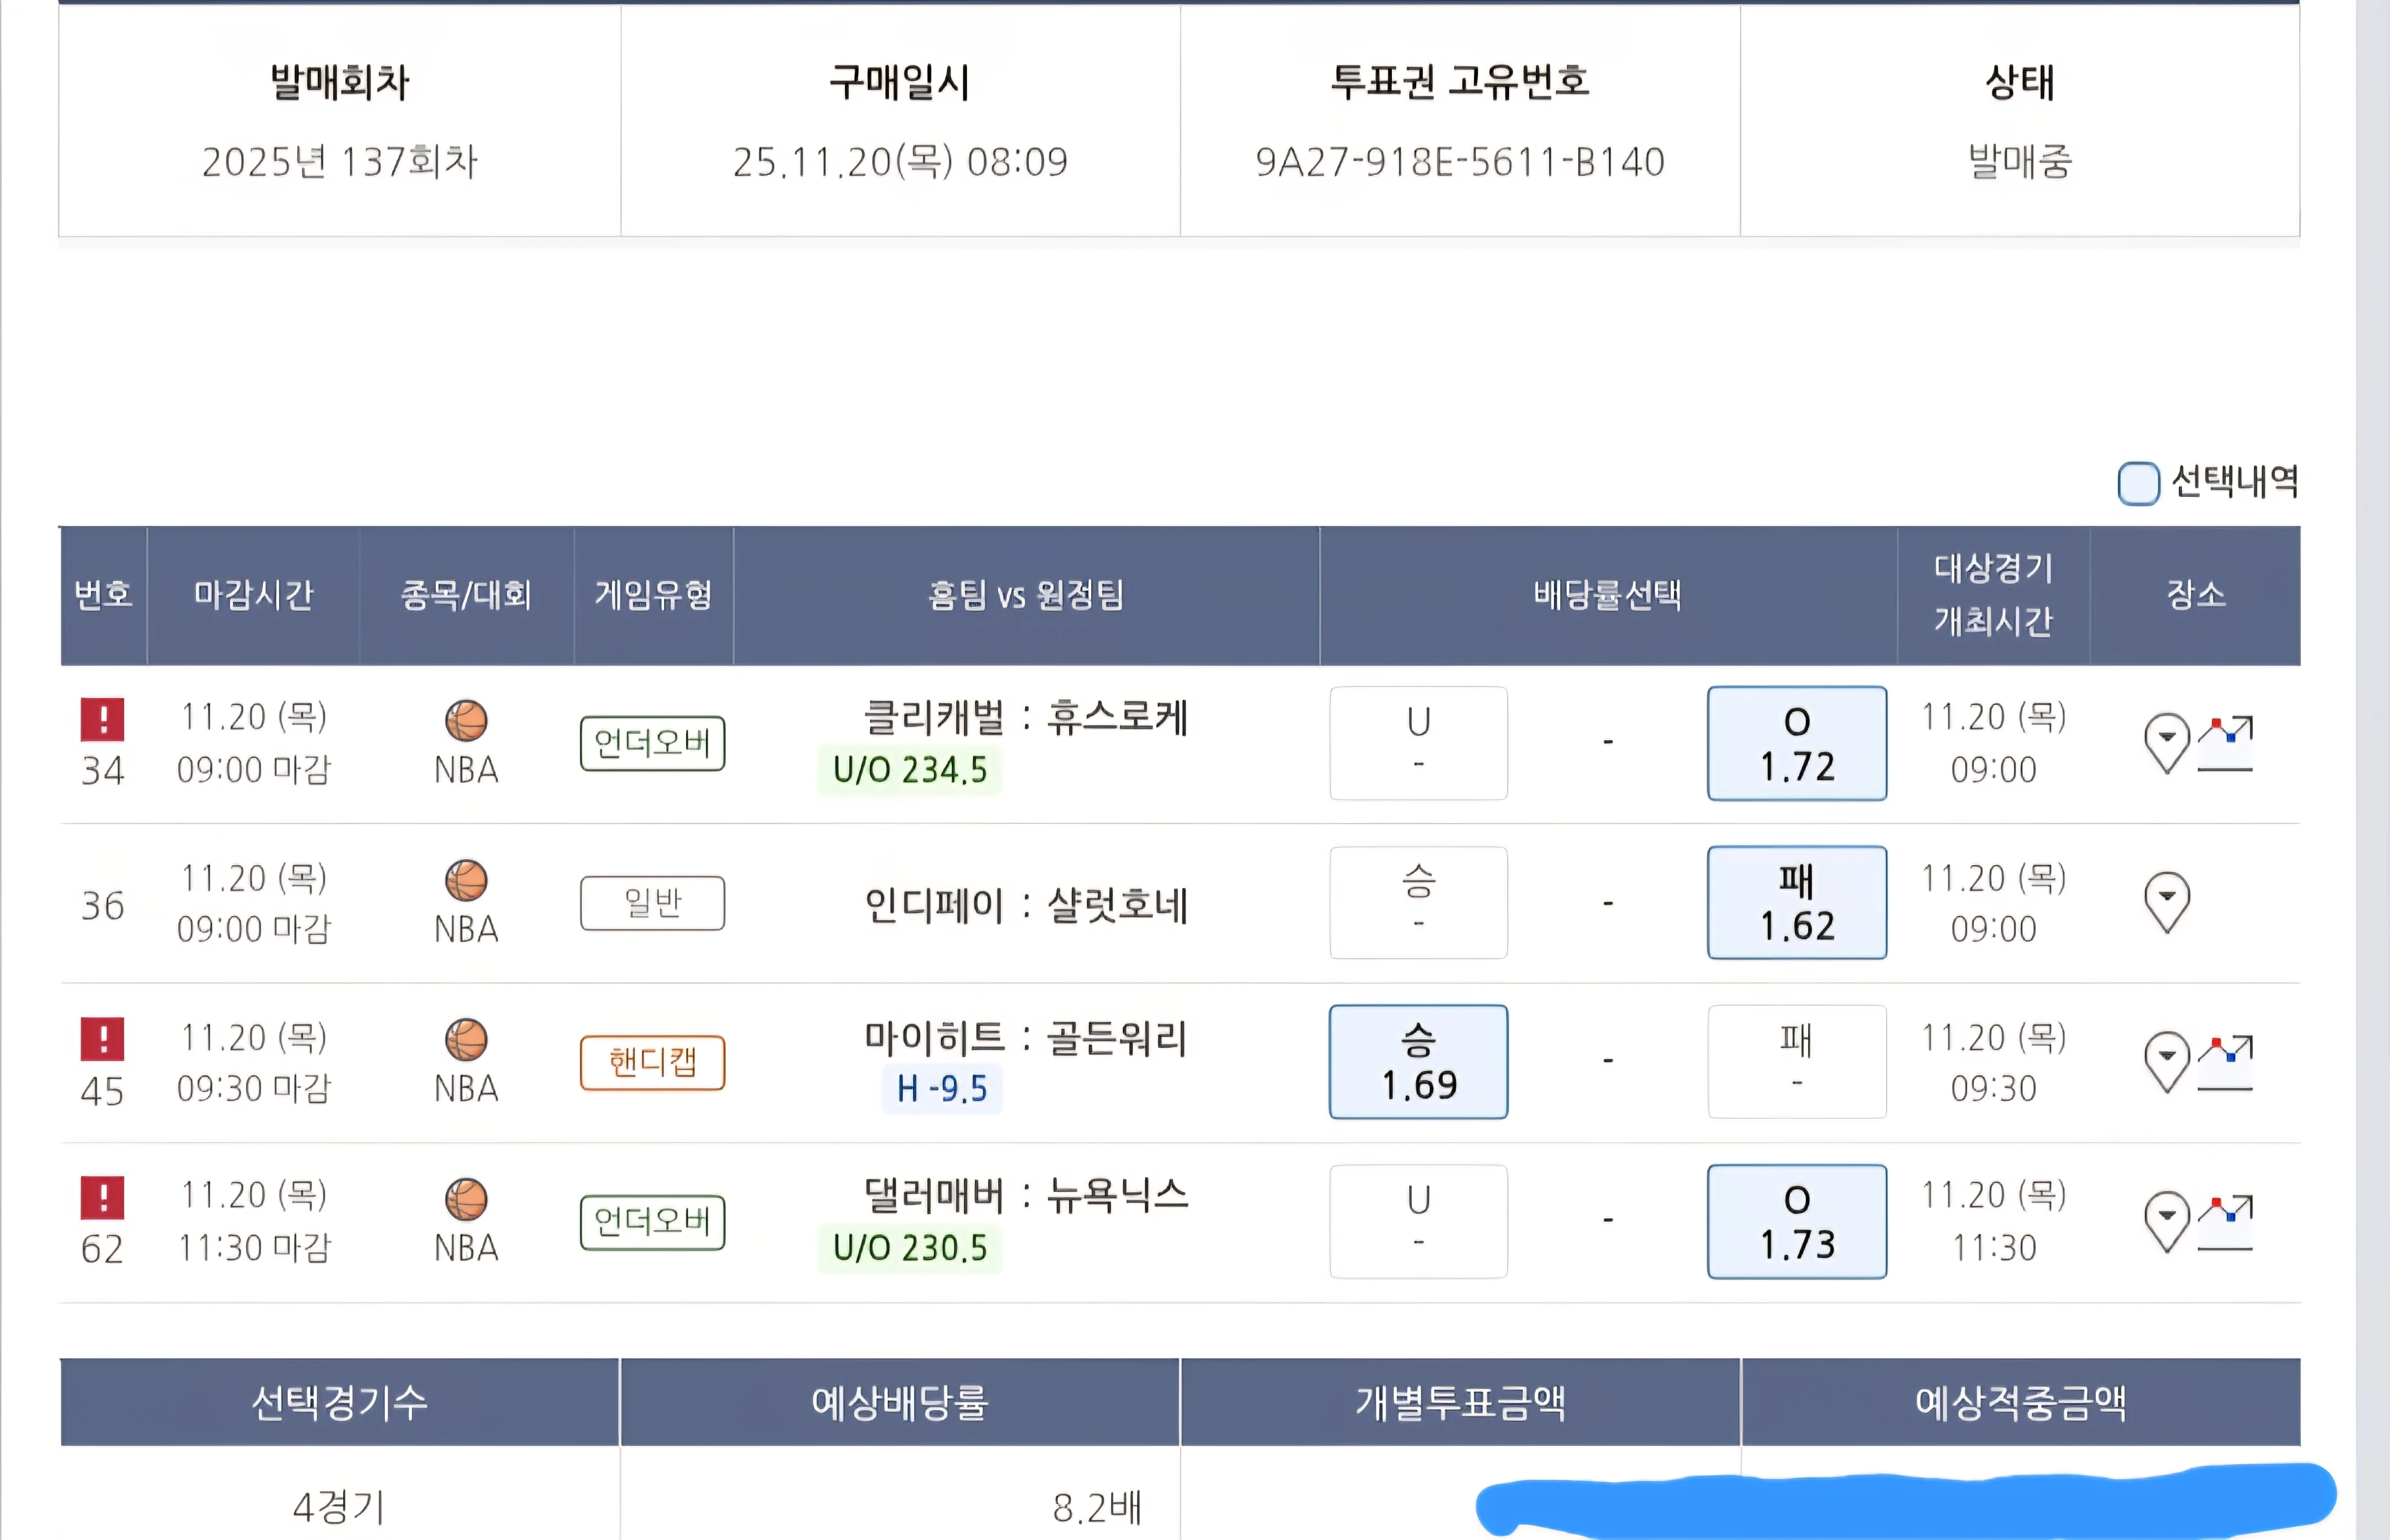Image resolution: width=2390 pixels, height=1540 pixels.
Task: Select the U option for 클리캐벌 game
Action: pyautogui.click(x=1418, y=743)
